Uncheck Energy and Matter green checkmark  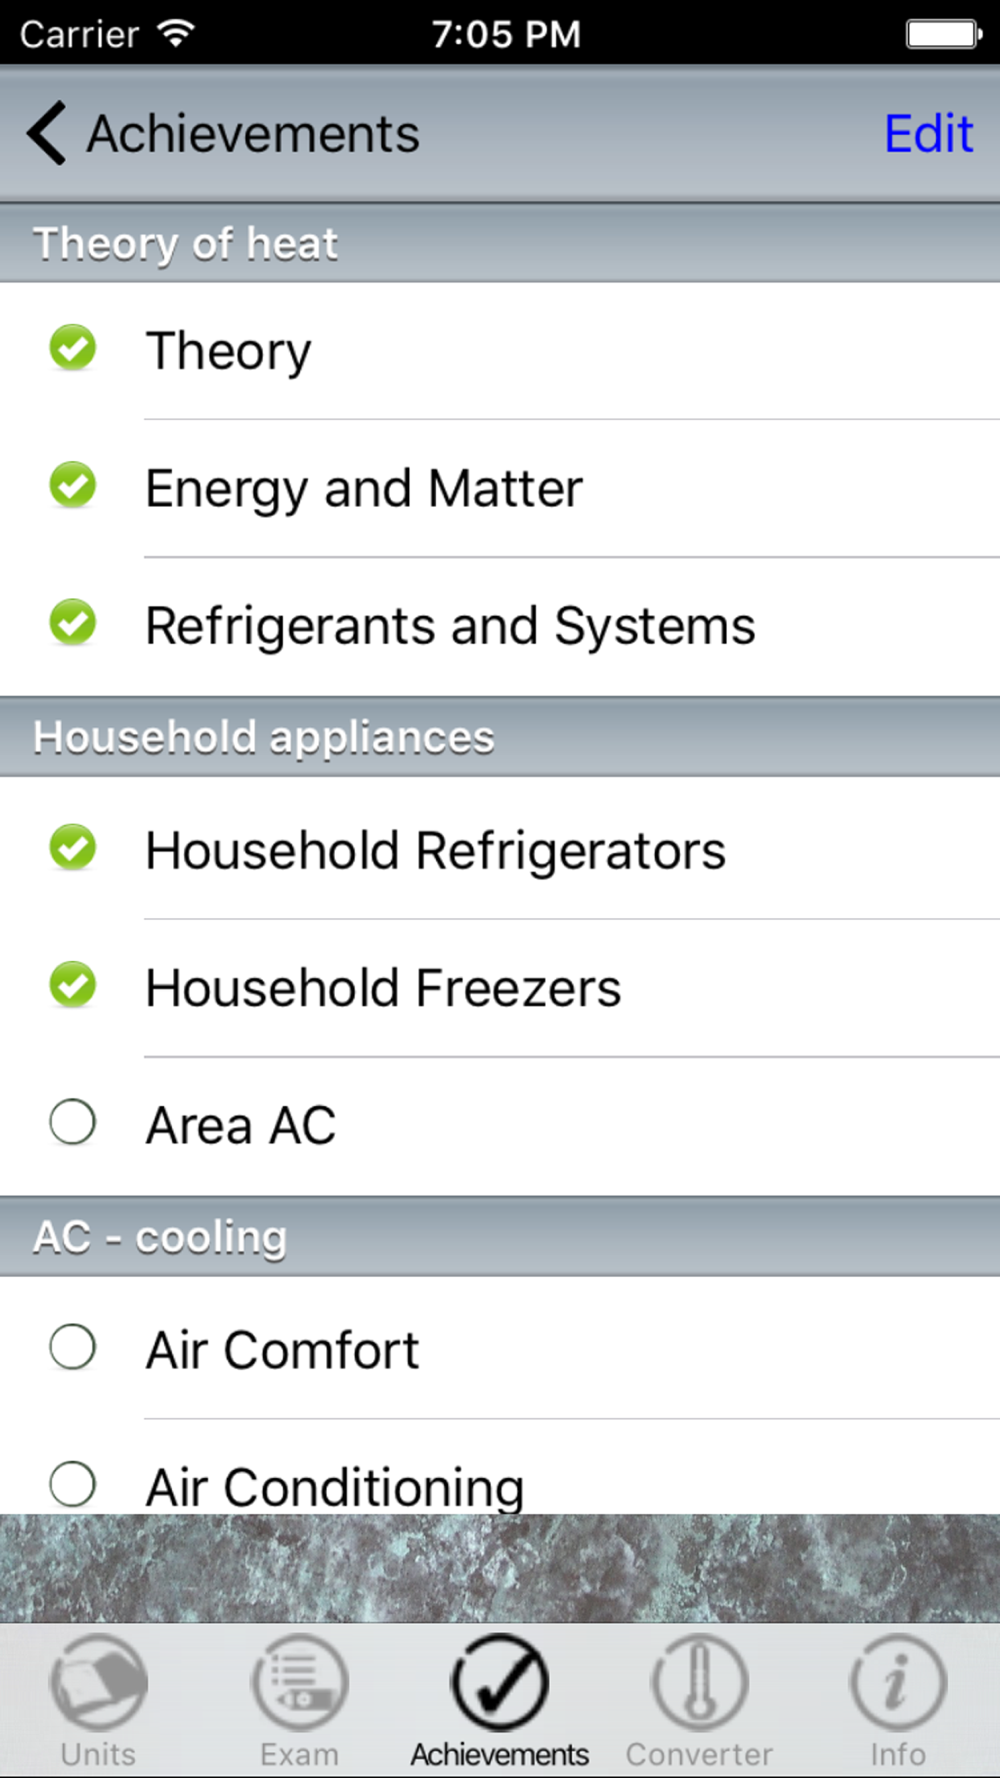(73, 486)
